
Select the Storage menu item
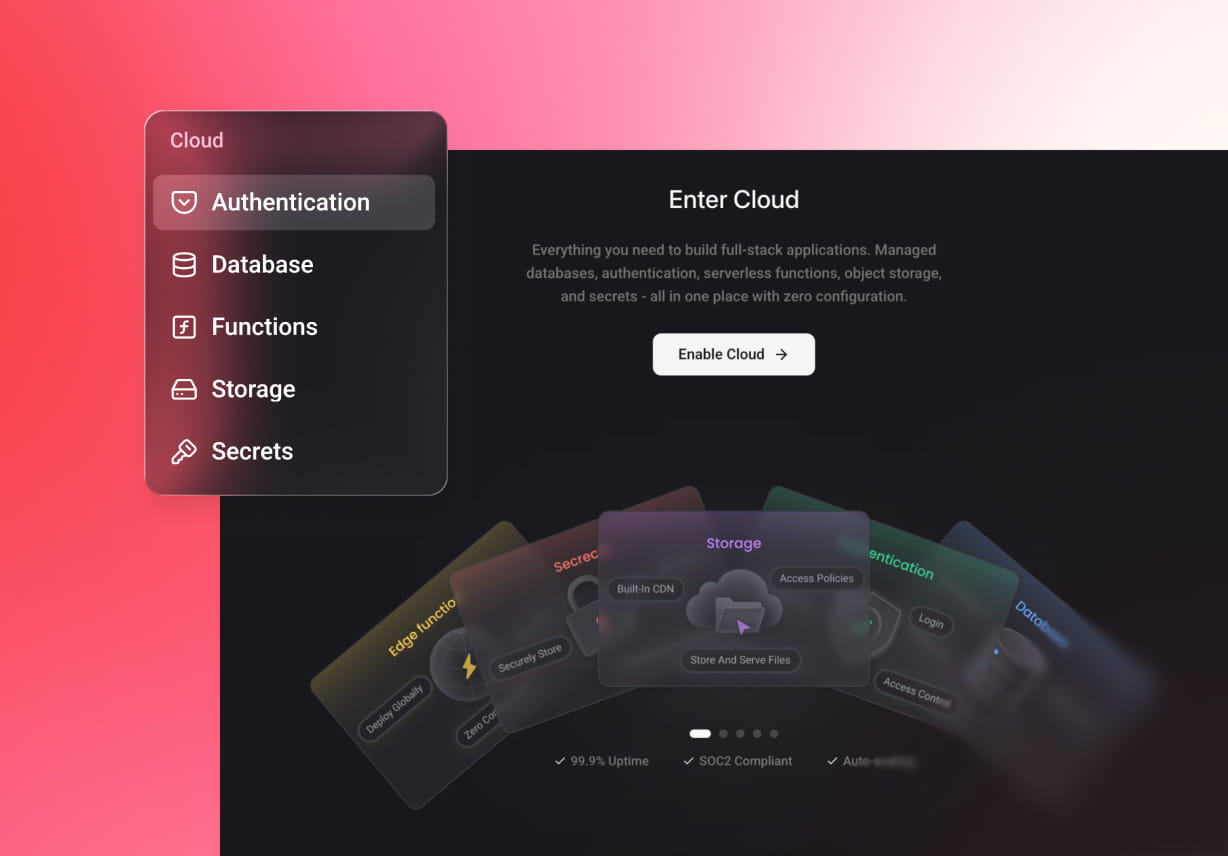click(294, 389)
